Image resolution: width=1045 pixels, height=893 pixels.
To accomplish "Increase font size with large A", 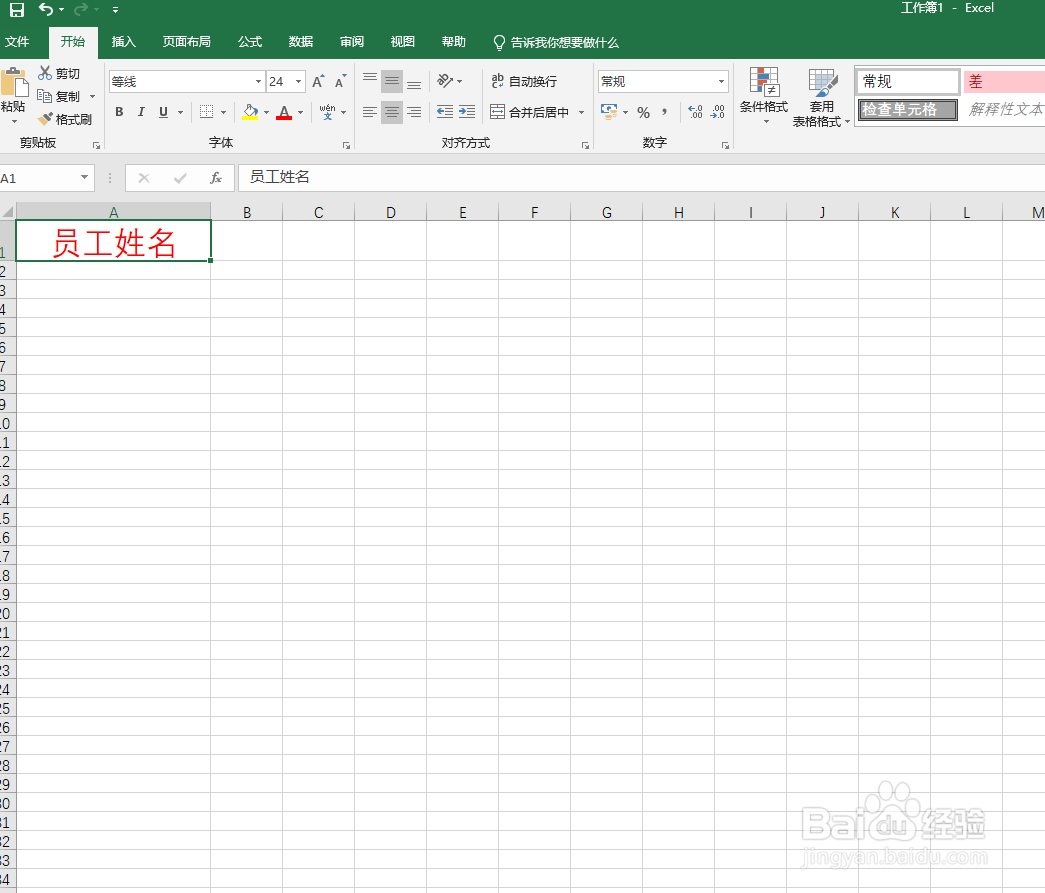I will pyautogui.click(x=319, y=81).
